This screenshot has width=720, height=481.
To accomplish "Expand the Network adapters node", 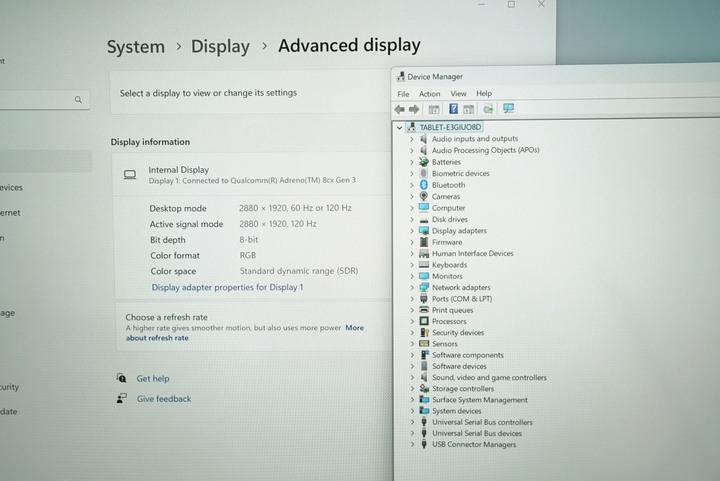I will click(x=411, y=288).
